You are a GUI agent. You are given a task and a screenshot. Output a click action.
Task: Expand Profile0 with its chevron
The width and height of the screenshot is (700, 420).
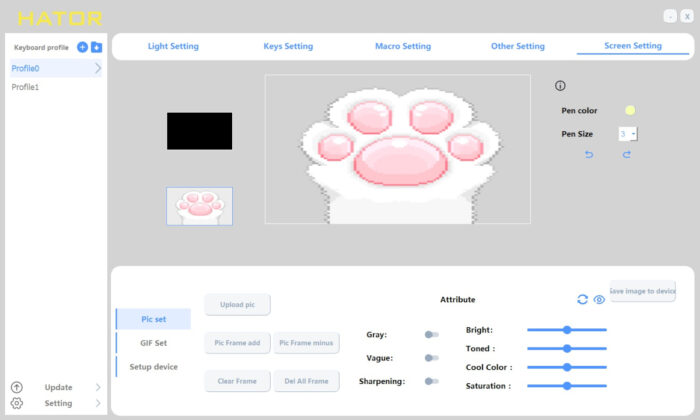[98, 68]
